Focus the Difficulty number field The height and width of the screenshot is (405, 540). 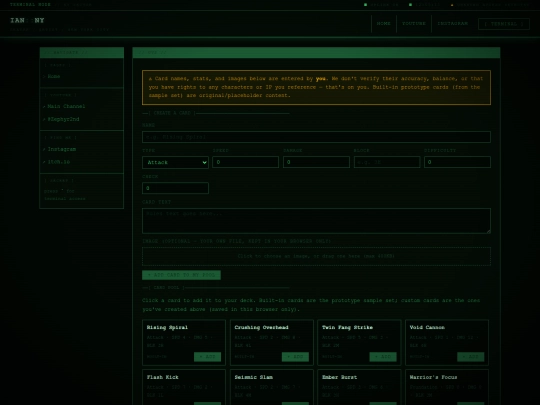pyautogui.click(x=457, y=162)
